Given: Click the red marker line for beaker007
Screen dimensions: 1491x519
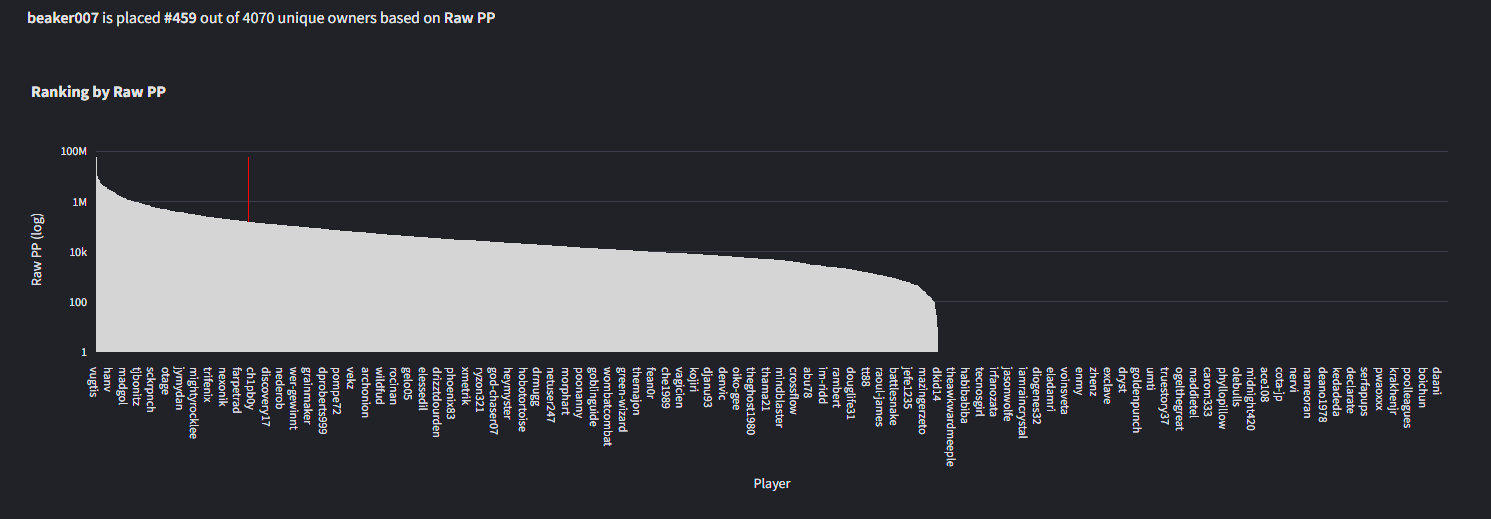Looking at the screenshot, I should [x=248, y=189].
